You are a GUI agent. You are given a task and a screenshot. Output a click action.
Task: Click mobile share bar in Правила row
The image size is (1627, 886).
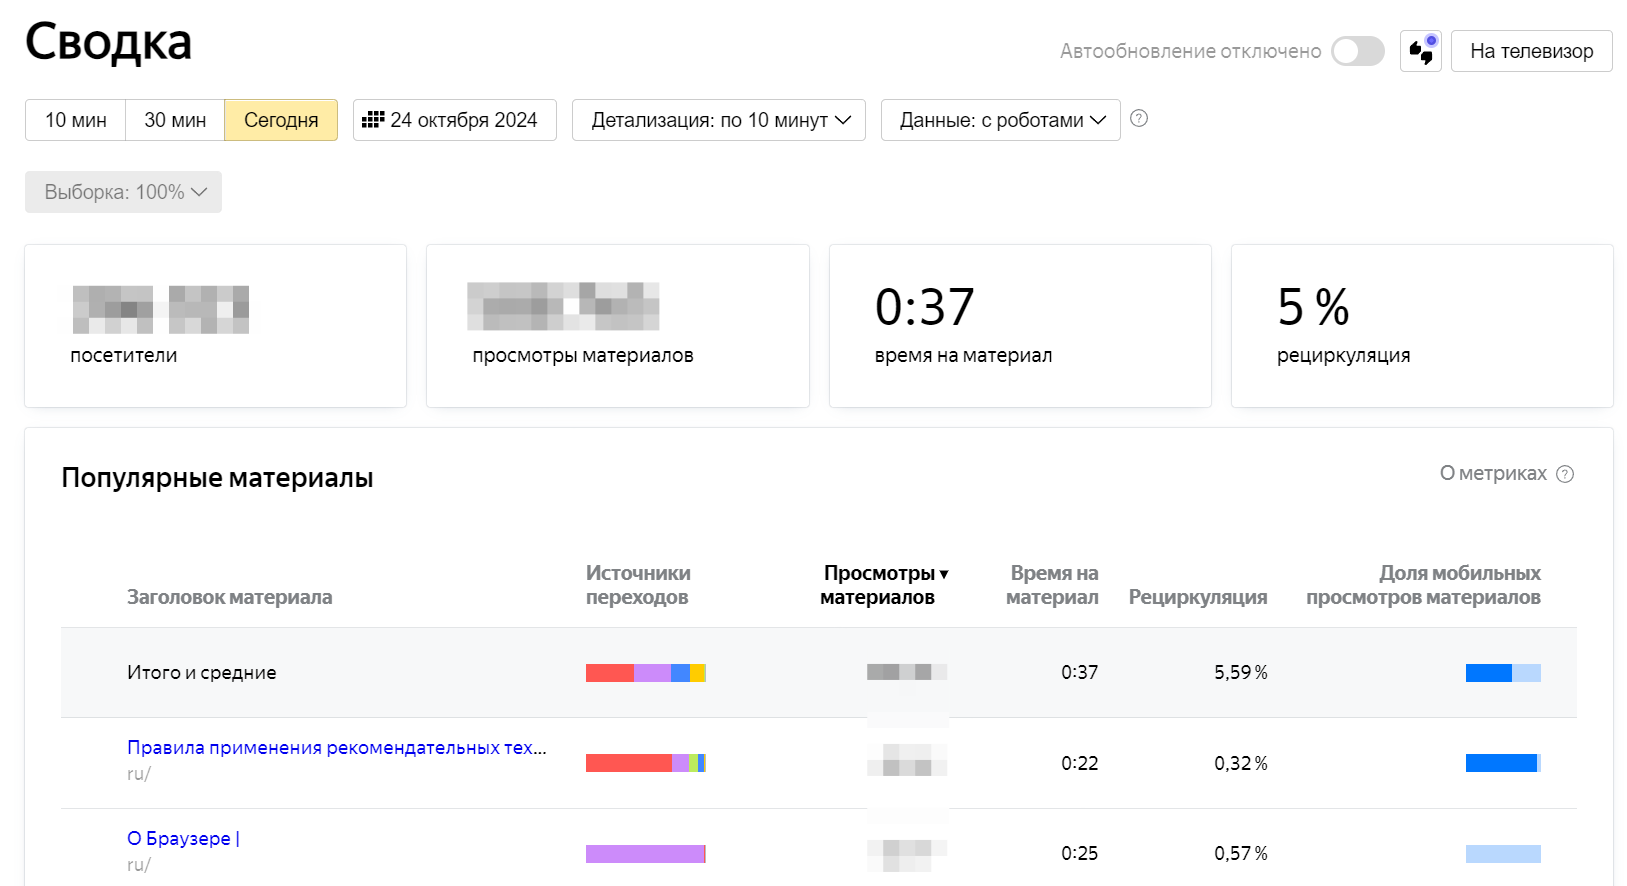(x=1502, y=763)
